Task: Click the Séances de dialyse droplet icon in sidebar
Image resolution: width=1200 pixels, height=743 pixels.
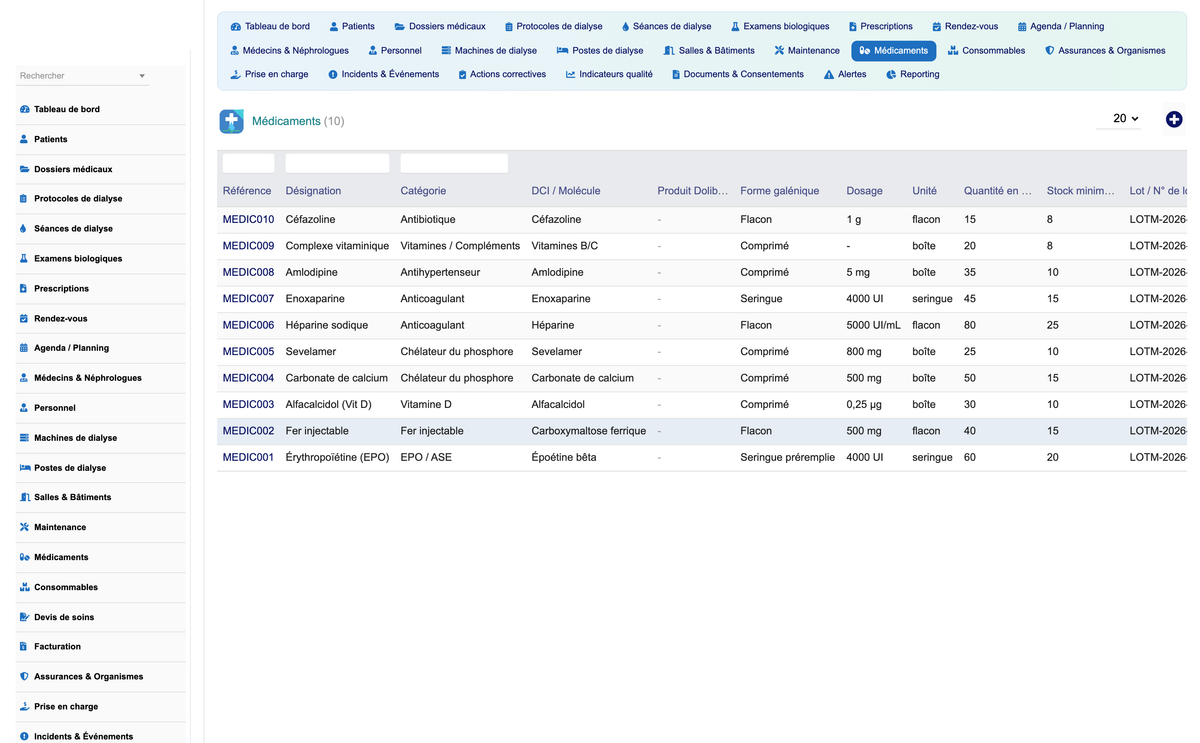Action: click(x=24, y=229)
